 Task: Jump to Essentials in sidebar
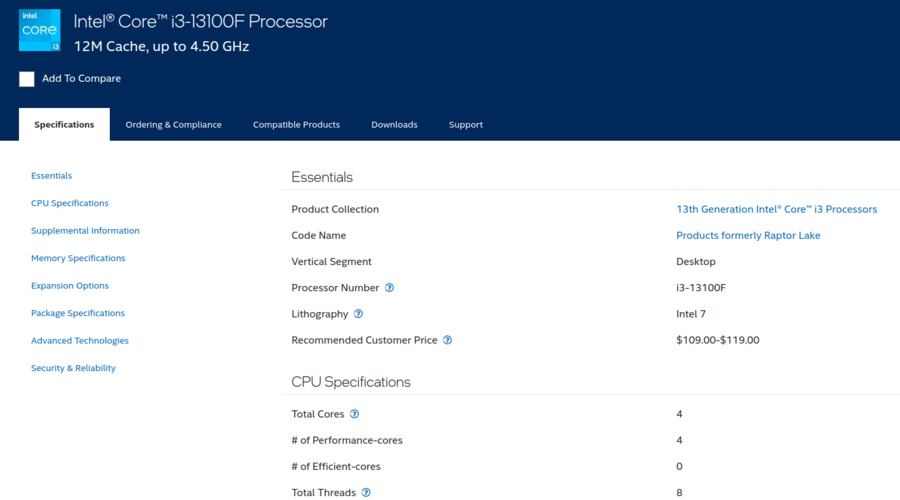click(51, 176)
